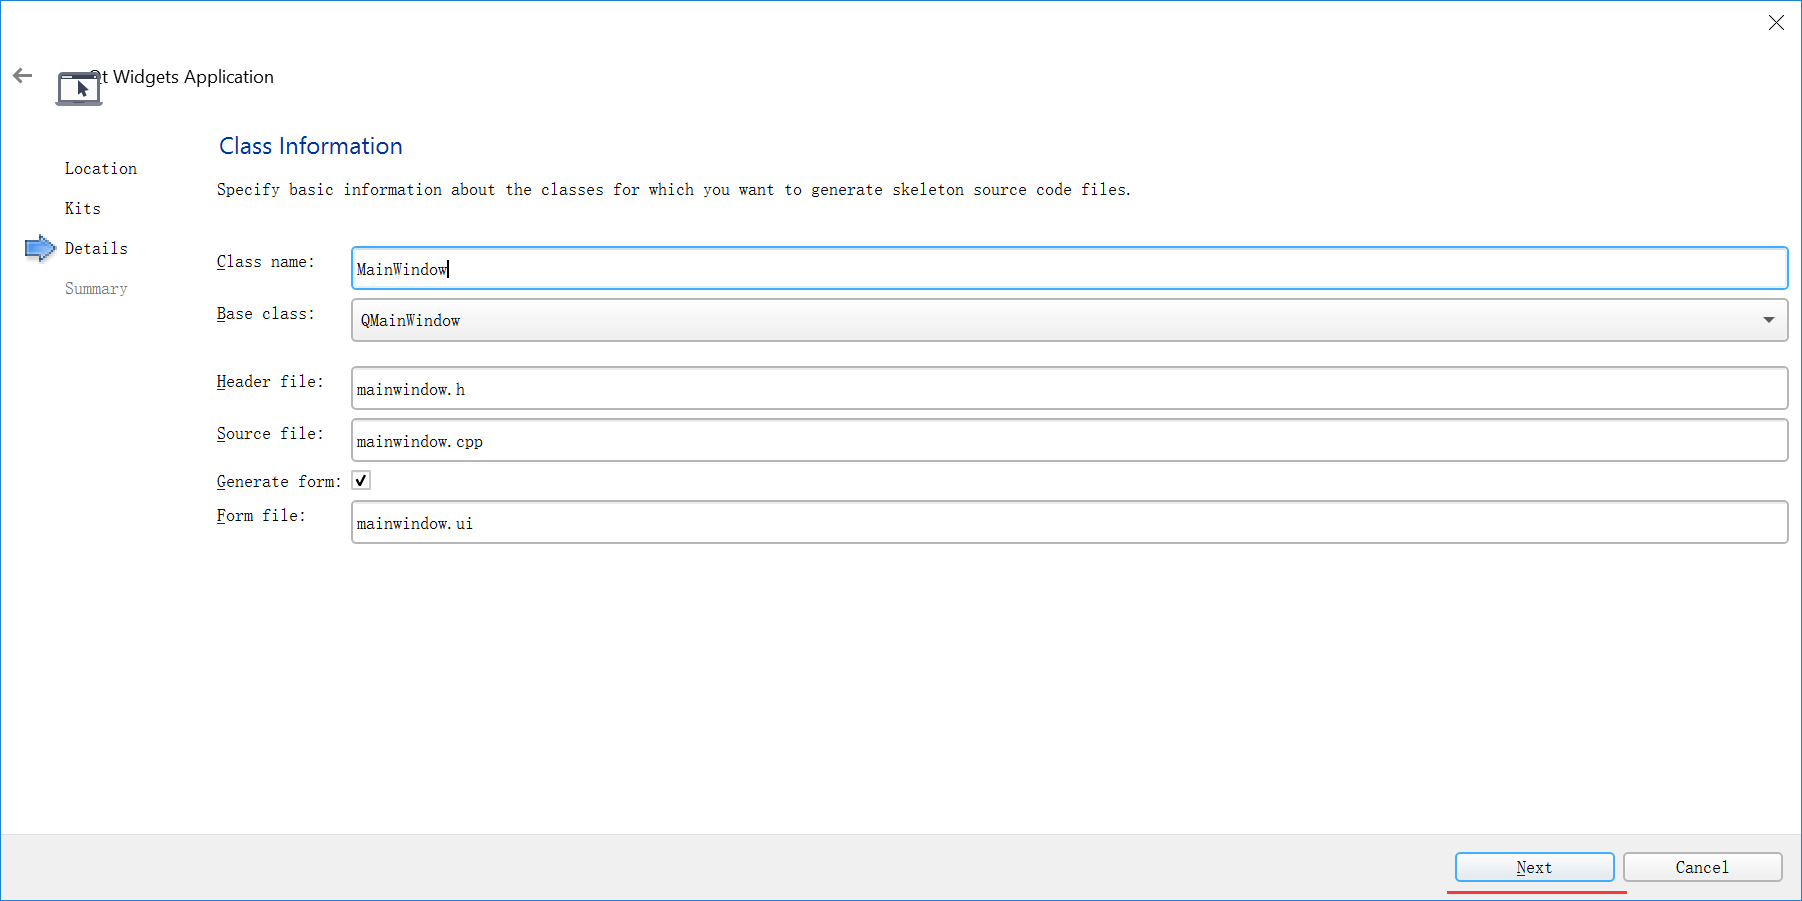The height and width of the screenshot is (901, 1802).
Task: Click the 'Source file:' label
Action: [x=270, y=434]
